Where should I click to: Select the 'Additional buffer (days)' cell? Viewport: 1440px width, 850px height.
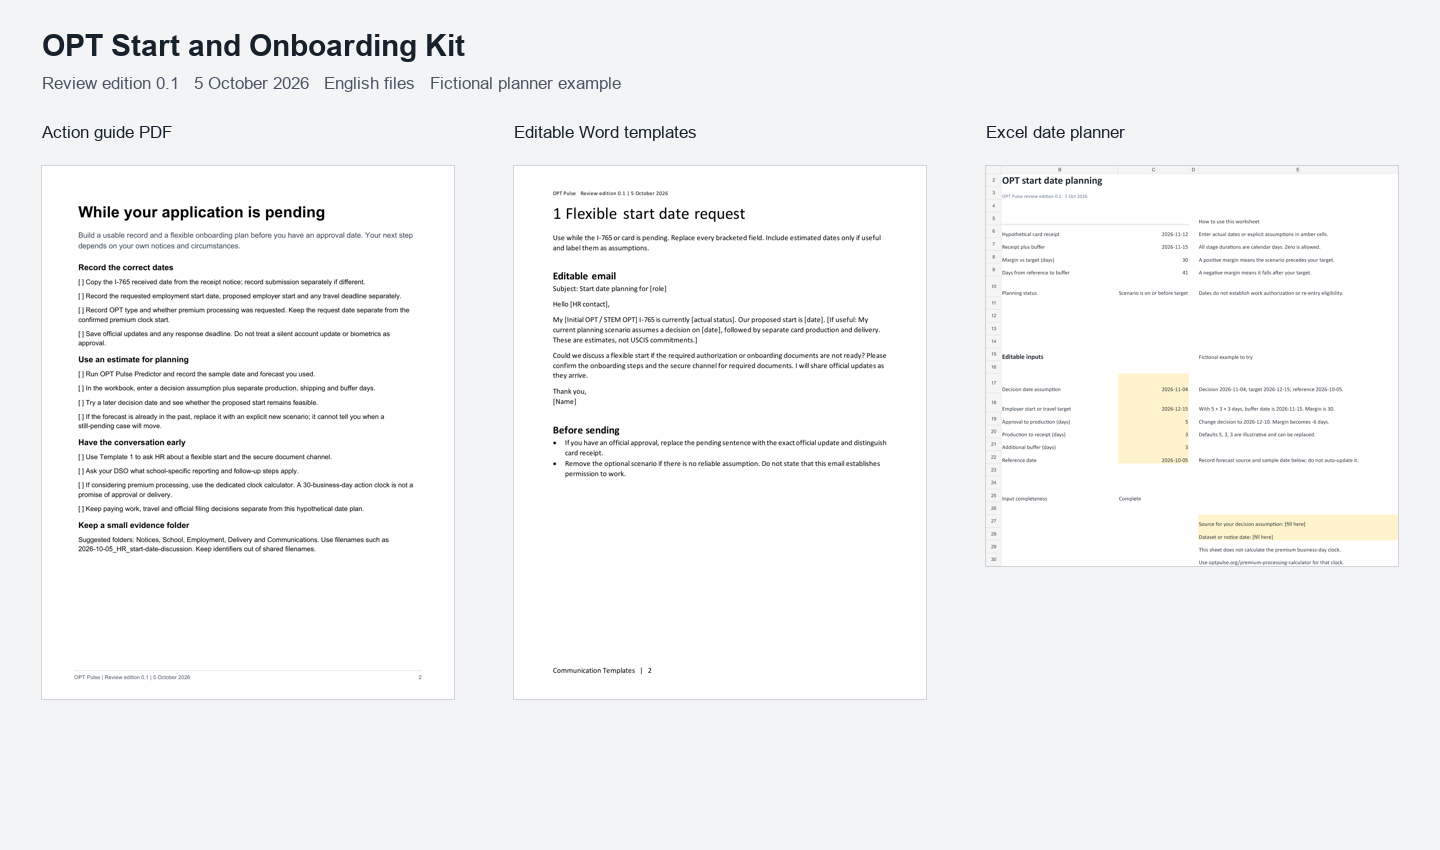click(x=1028, y=447)
